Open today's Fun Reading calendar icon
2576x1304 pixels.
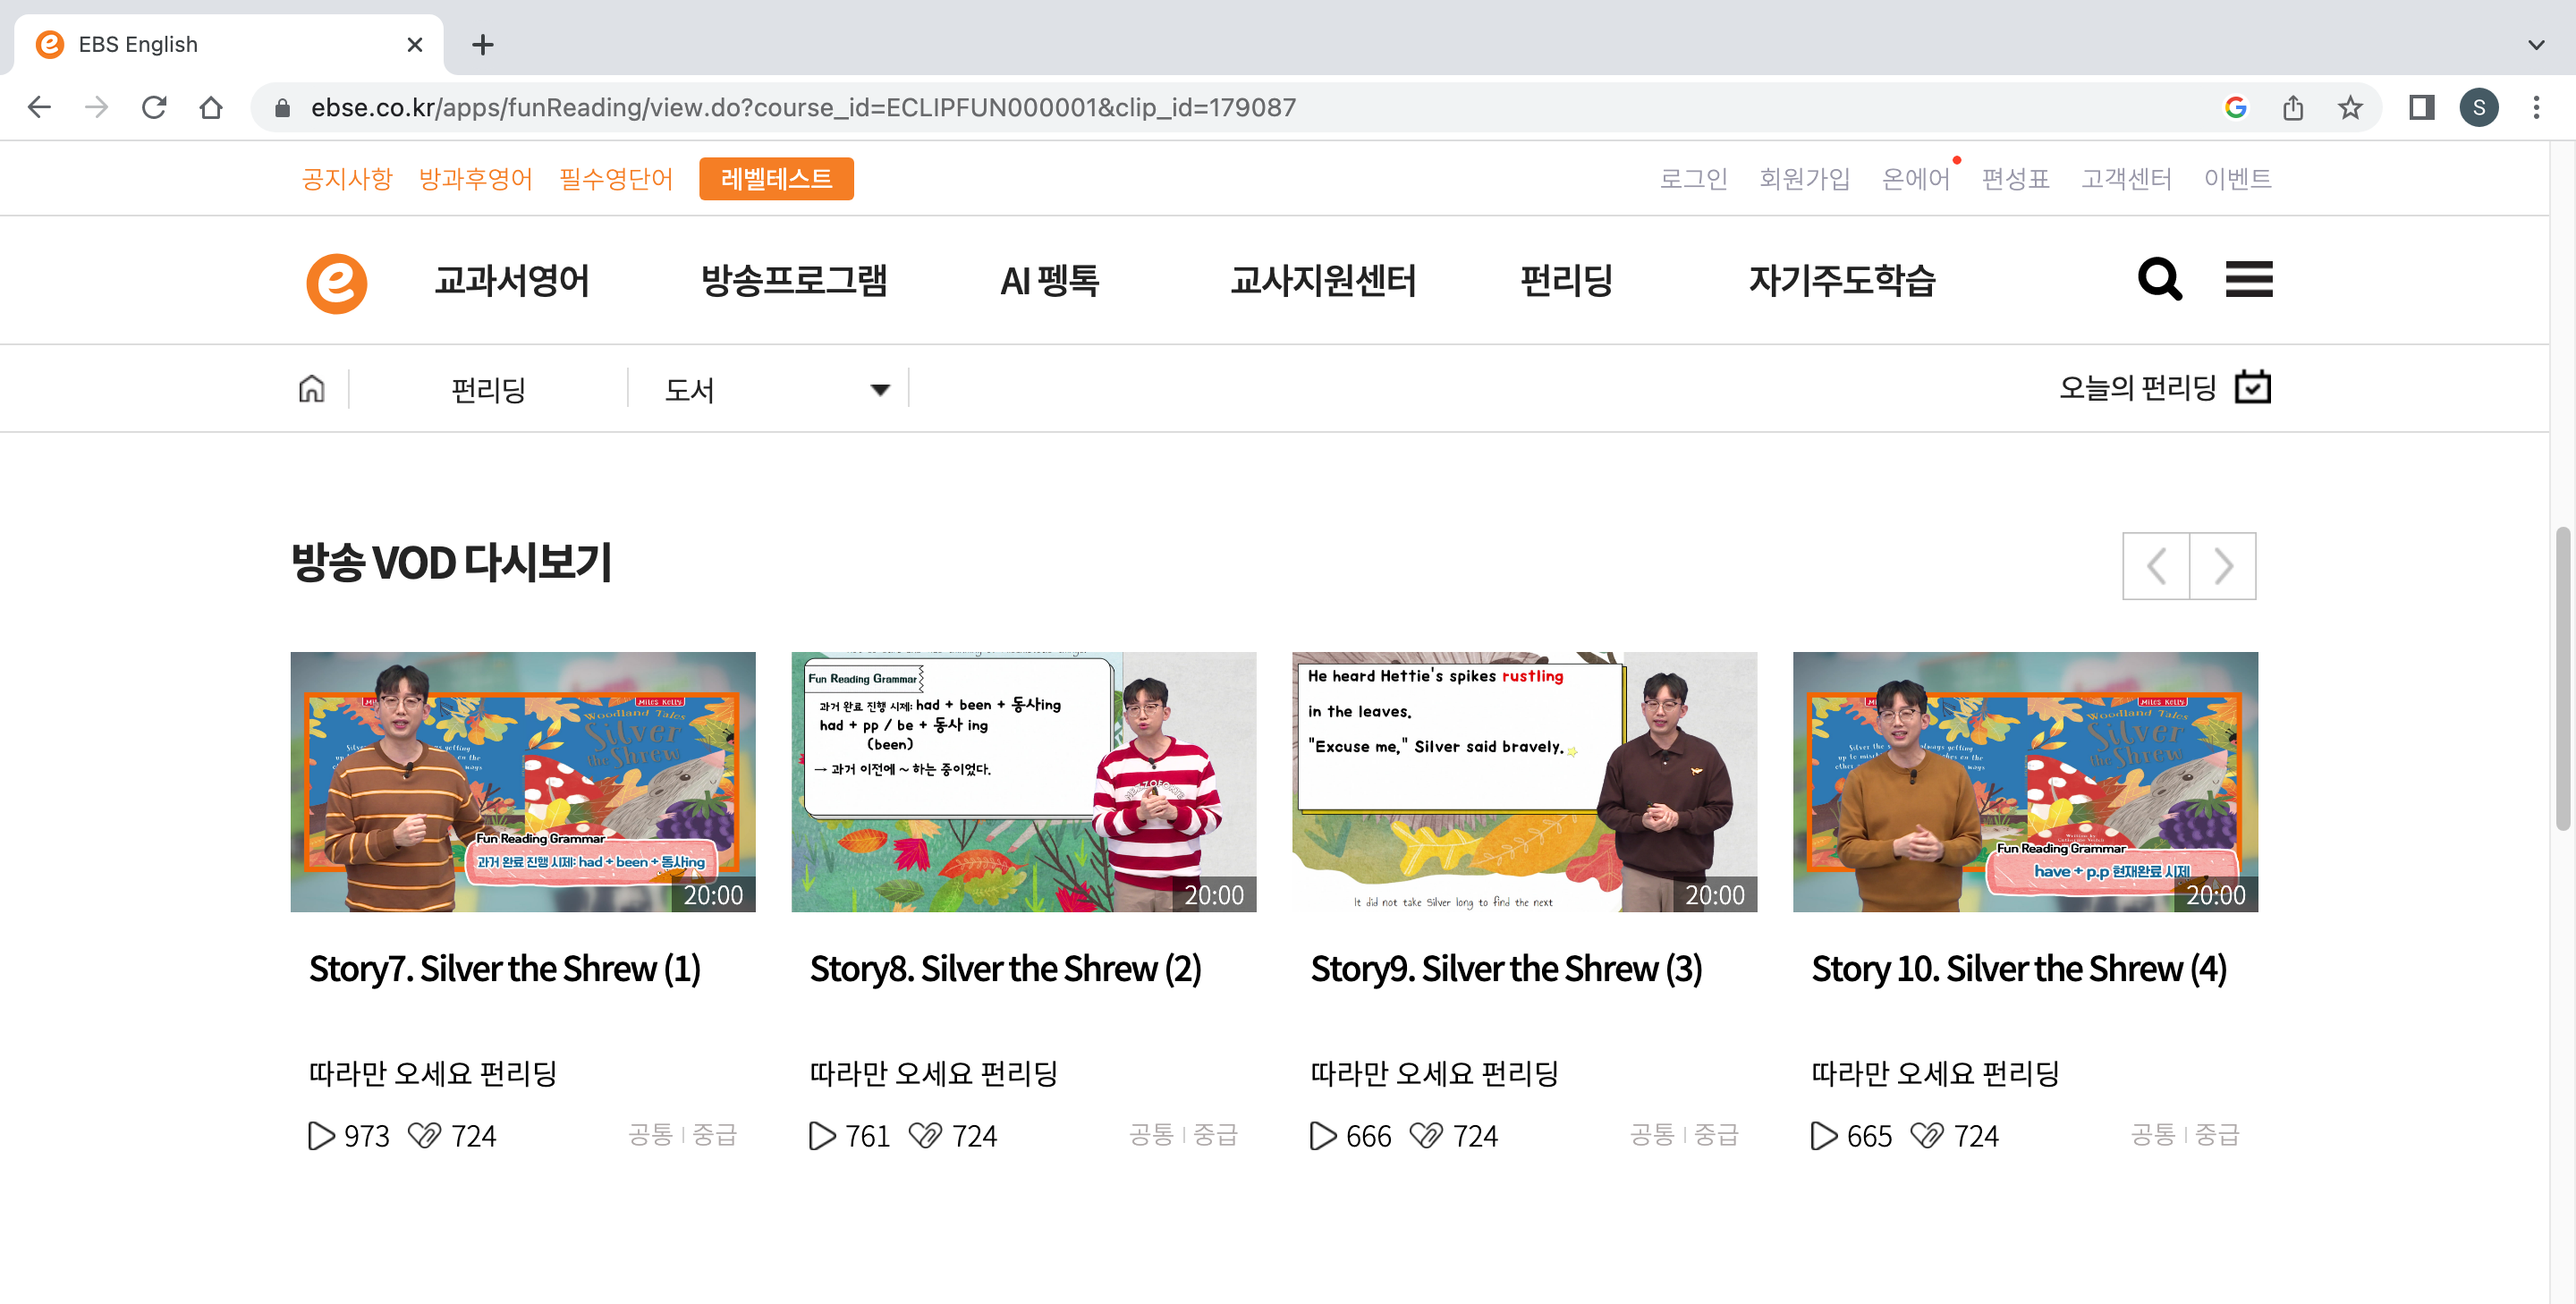point(2252,387)
